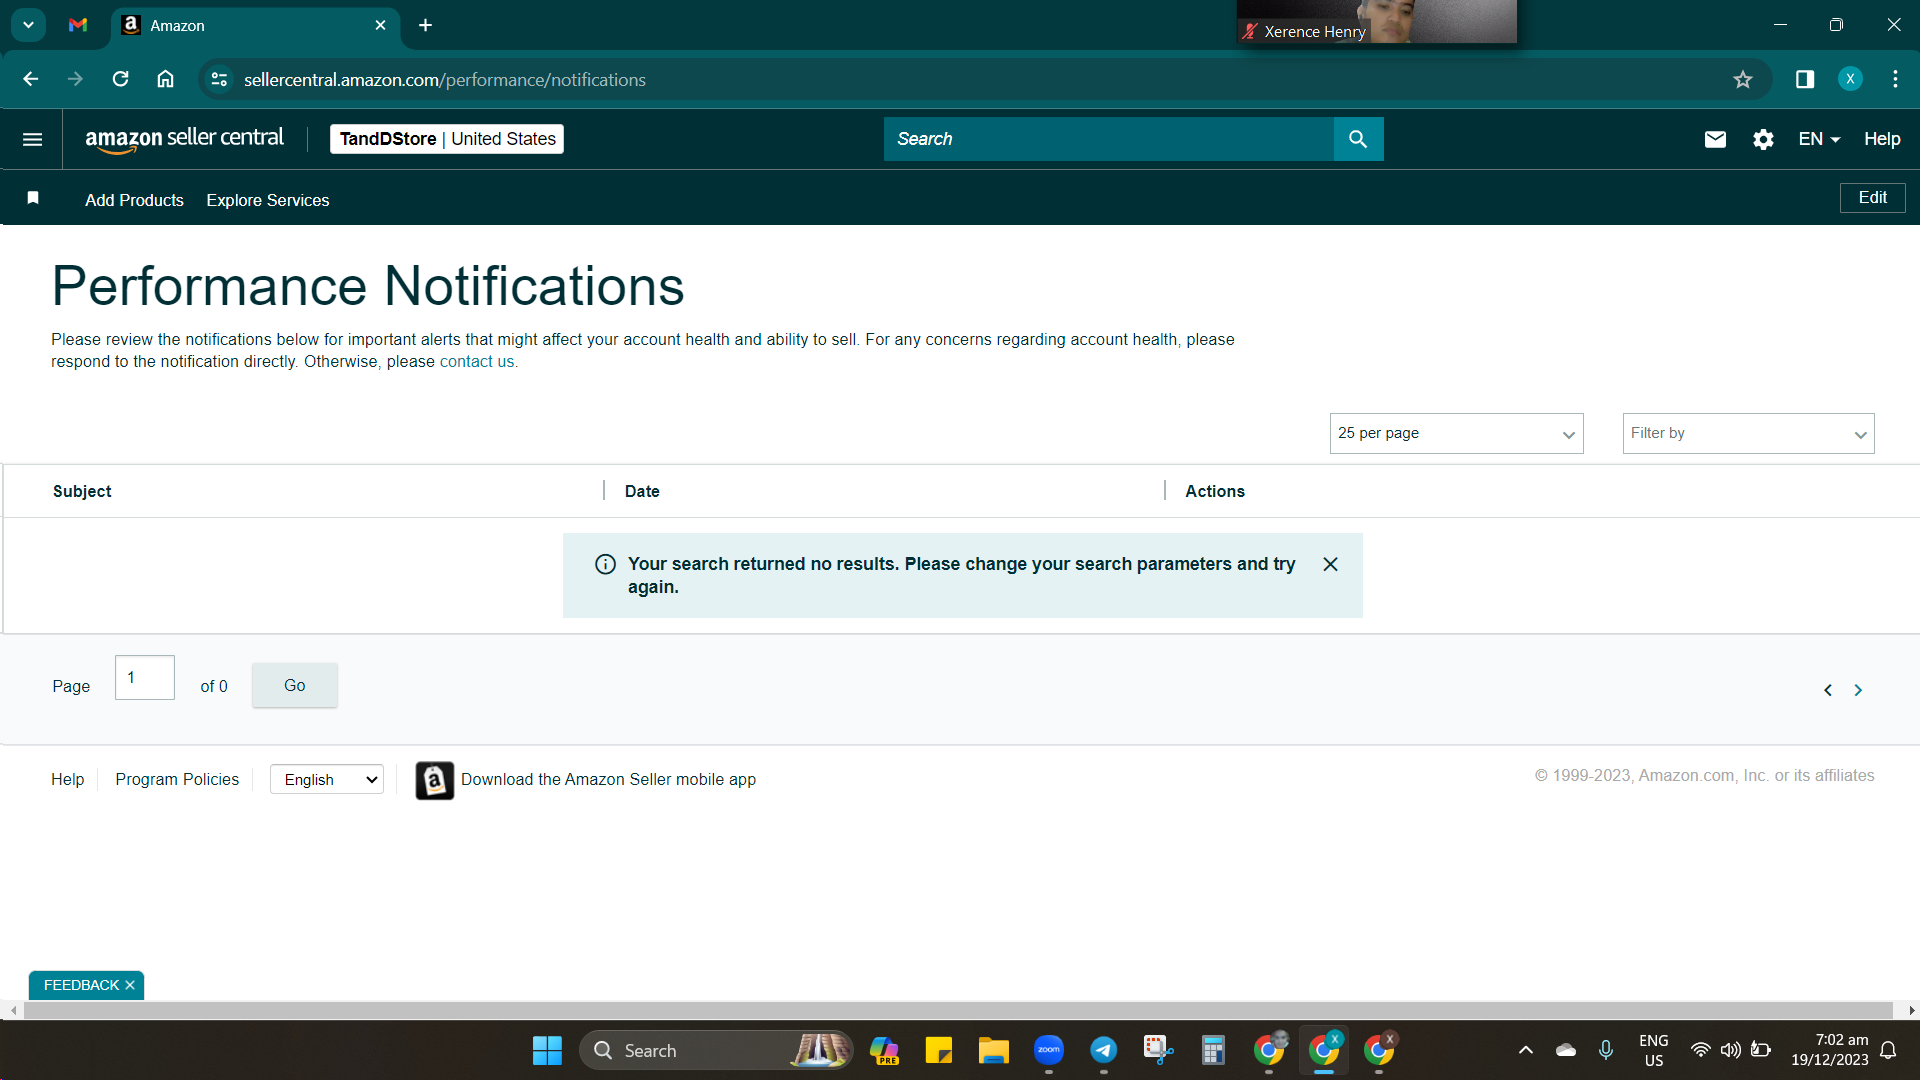This screenshot has height=1080, width=1920.
Task: Click the taskbar Search box
Action: coord(716,1050)
